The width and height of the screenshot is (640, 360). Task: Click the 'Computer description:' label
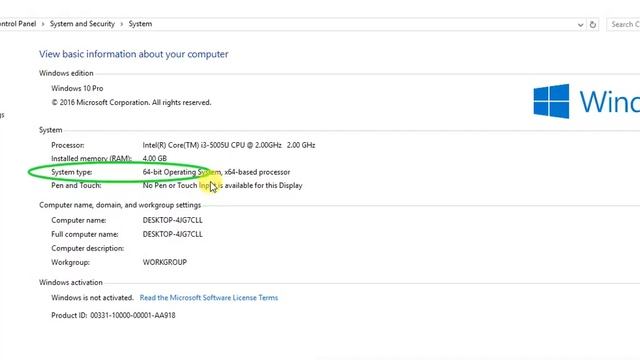[87, 248]
